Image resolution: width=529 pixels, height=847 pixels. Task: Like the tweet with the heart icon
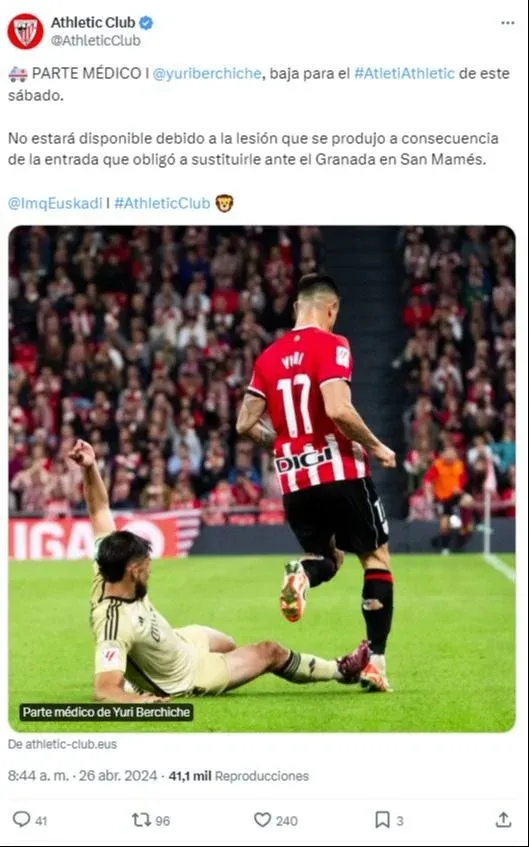pos(262,820)
